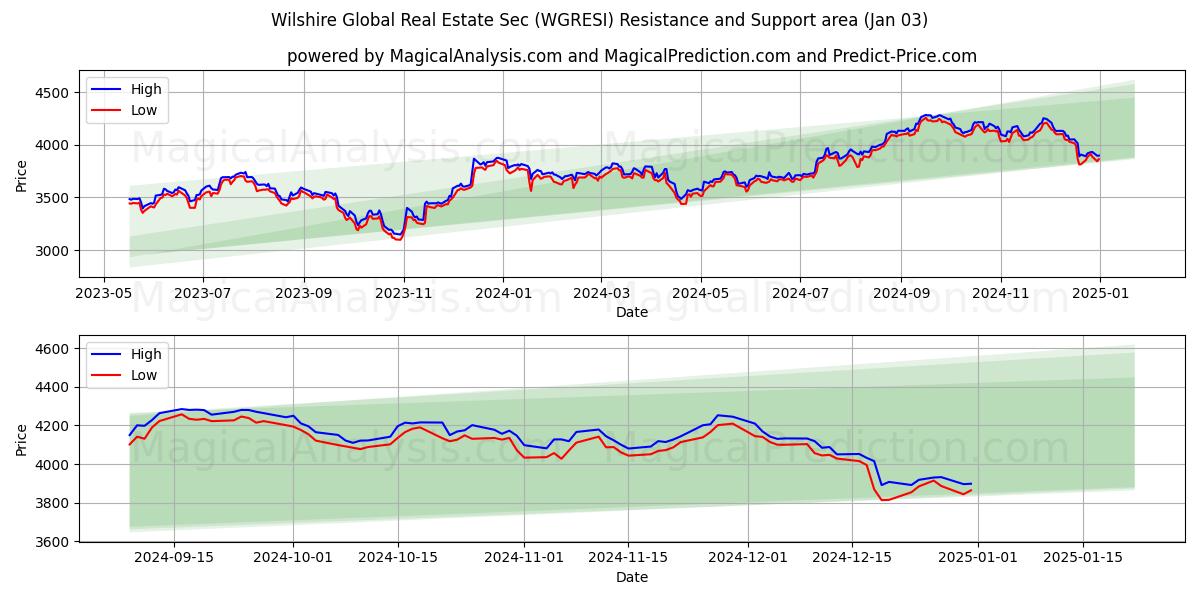Click the 4500 price tick label

pyautogui.click(x=53, y=93)
